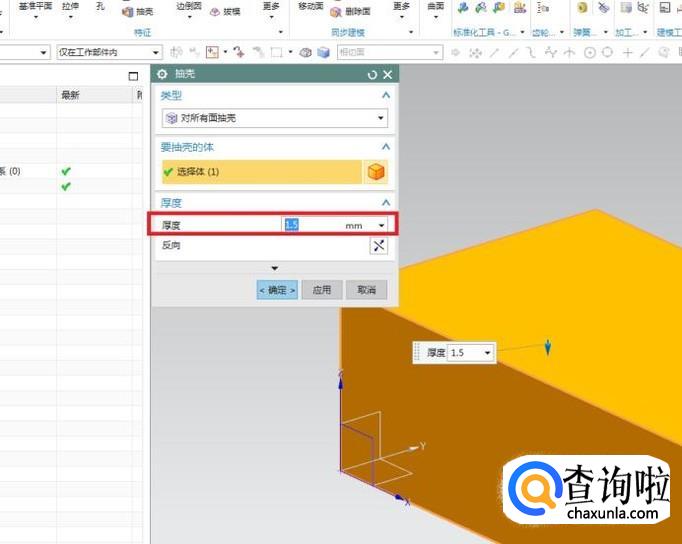Collapse the Type (类型) section
The height and width of the screenshot is (544, 682).
click(385, 95)
